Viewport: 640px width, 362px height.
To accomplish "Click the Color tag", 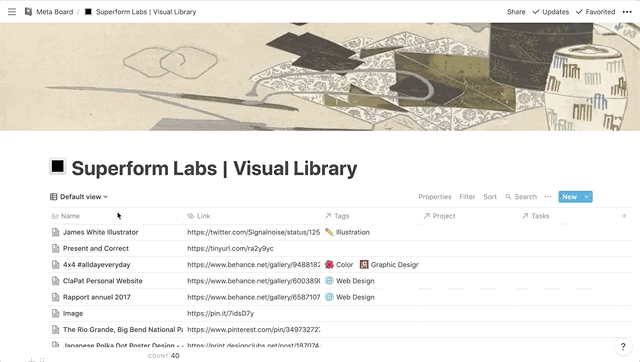I will (339, 265).
